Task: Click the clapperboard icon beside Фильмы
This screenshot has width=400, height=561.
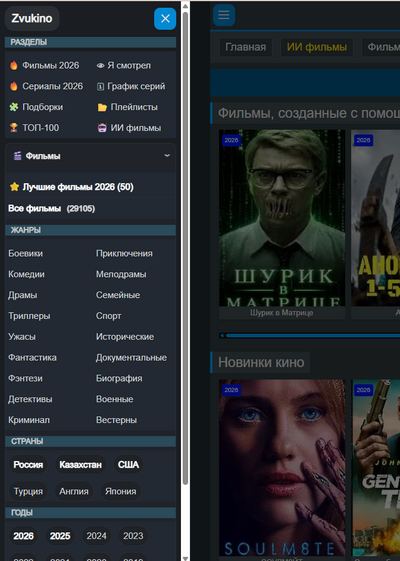Action: [18, 156]
